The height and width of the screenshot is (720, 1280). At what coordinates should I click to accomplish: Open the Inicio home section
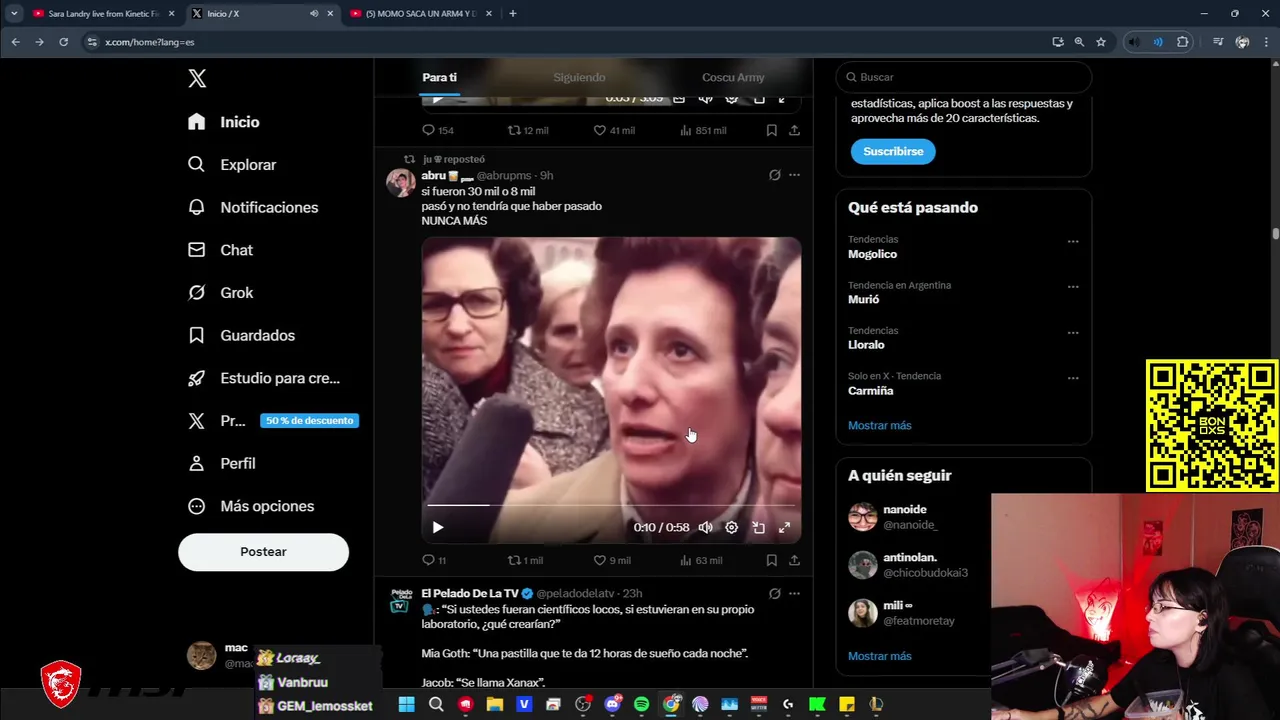[x=224, y=122]
